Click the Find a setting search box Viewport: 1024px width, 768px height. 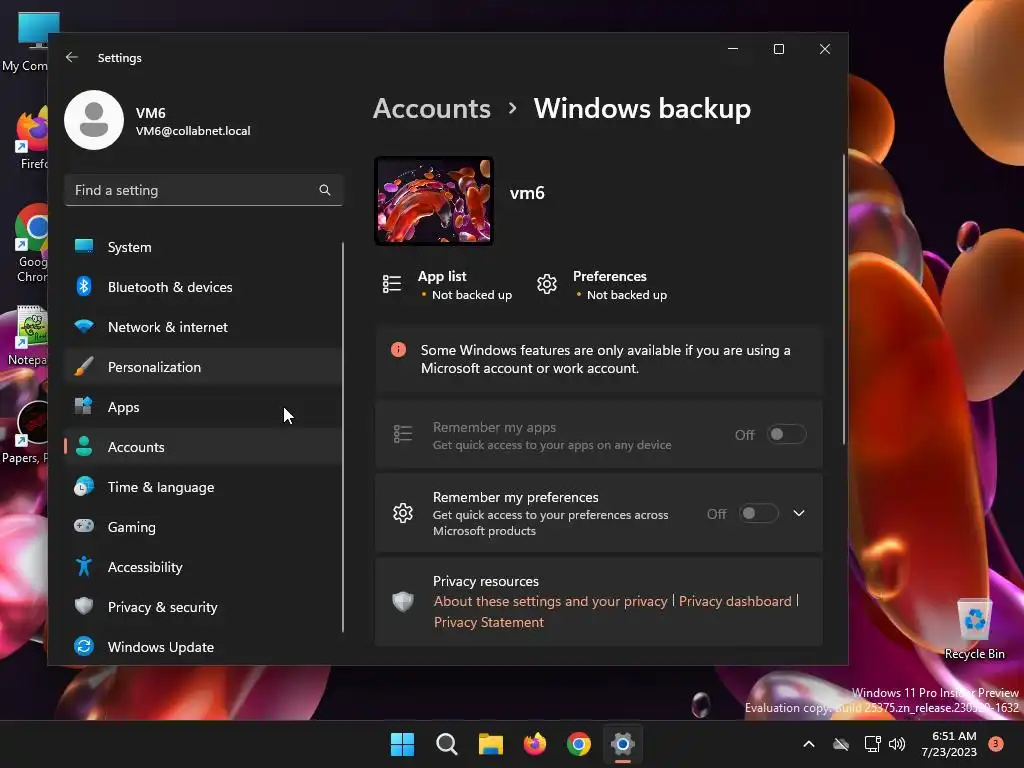coord(203,190)
